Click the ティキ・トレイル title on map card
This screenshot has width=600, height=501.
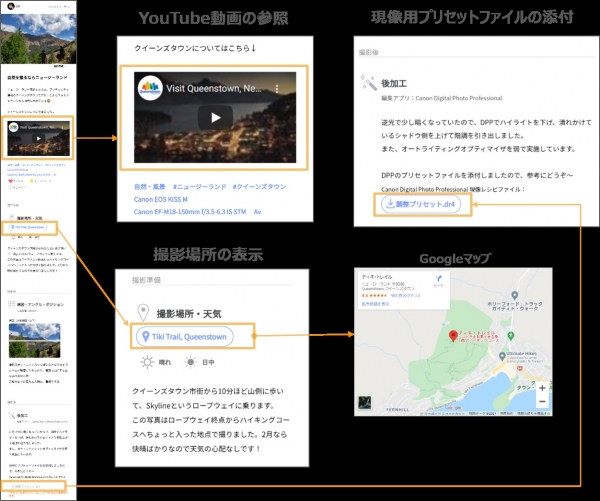pyautogui.click(x=377, y=277)
